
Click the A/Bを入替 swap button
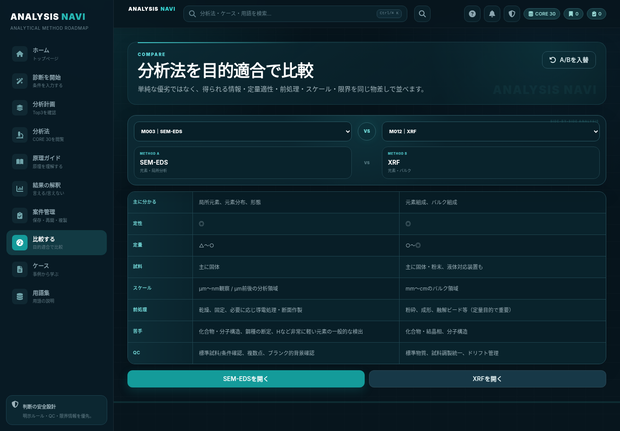569,60
